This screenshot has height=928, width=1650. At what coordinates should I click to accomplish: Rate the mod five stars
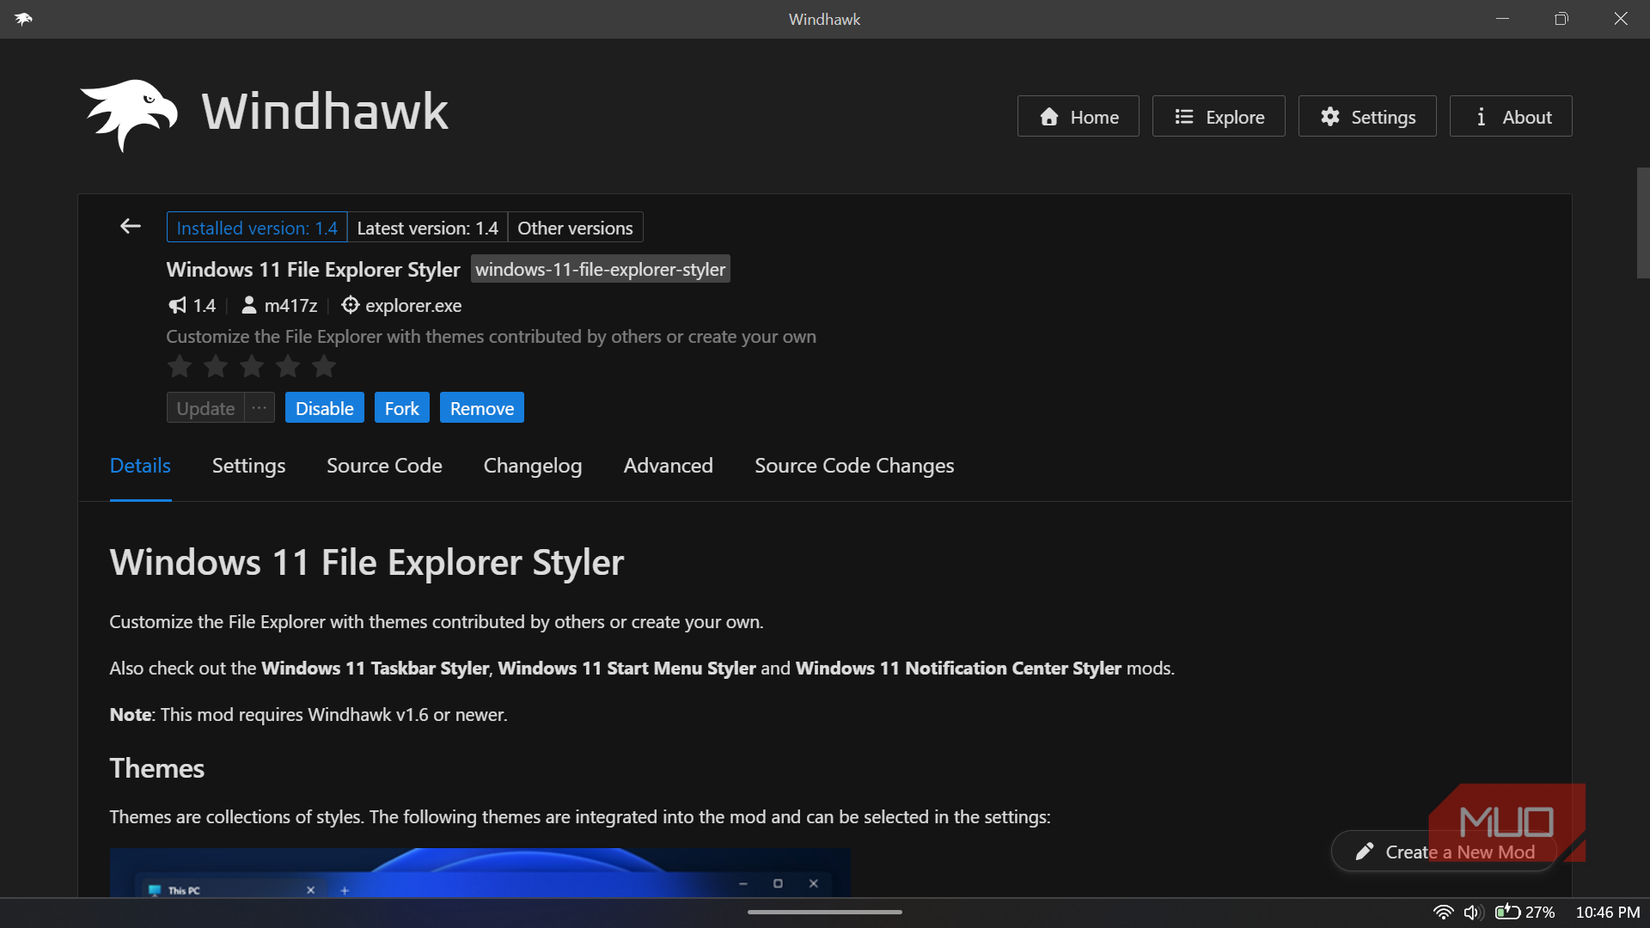[x=324, y=367]
